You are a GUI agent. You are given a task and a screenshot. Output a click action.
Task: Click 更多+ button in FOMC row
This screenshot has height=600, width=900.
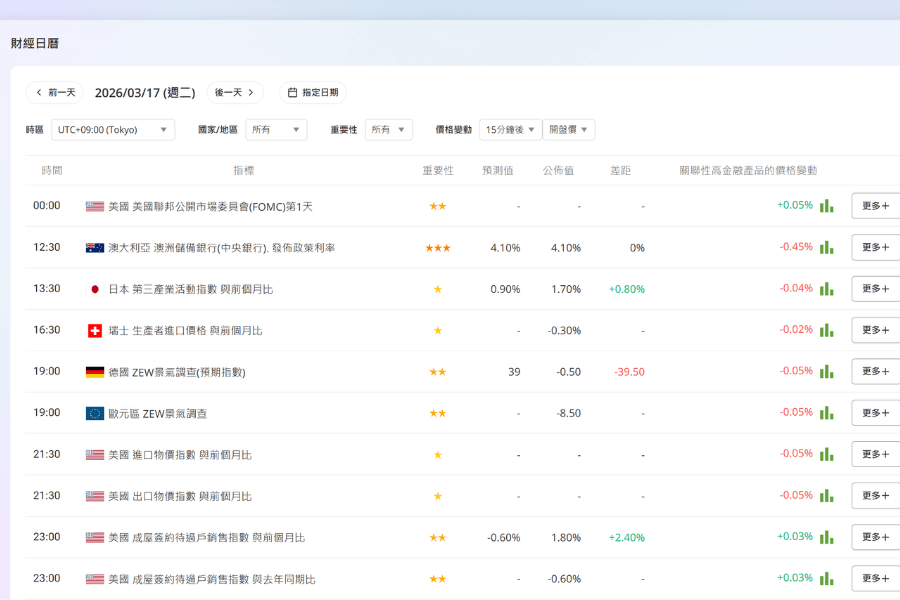[x=875, y=206]
